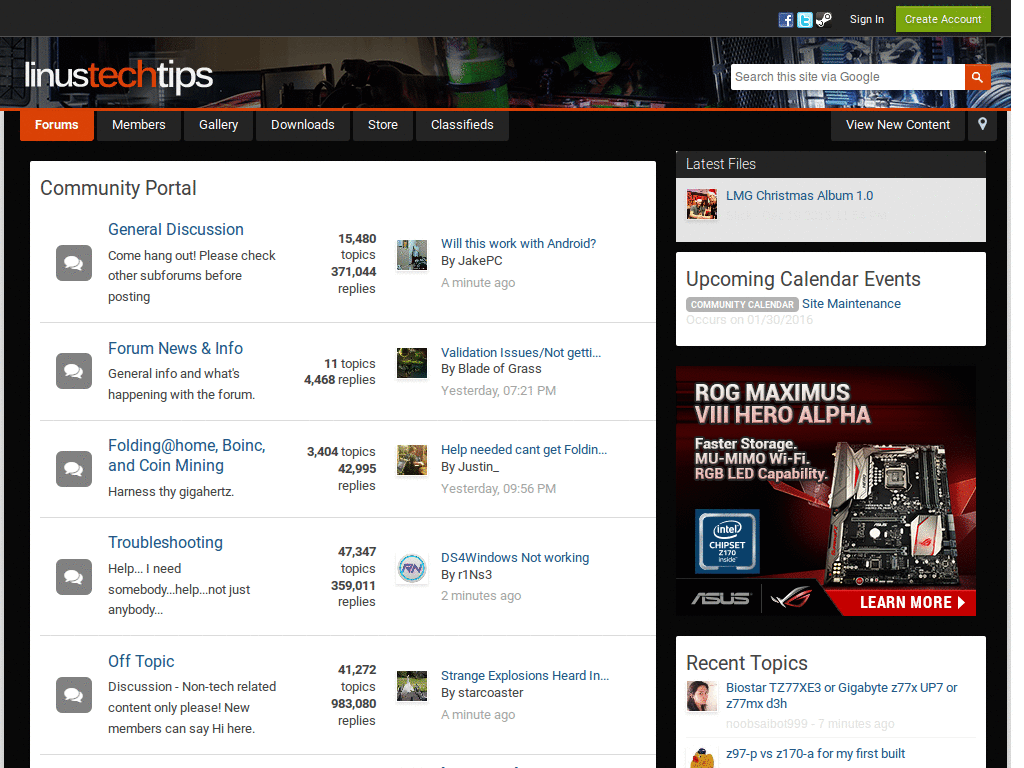Open Folding@home, Boinc, and Coin Mining forum
This screenshot has height=768, width=1024.
[x=187, y=455]
